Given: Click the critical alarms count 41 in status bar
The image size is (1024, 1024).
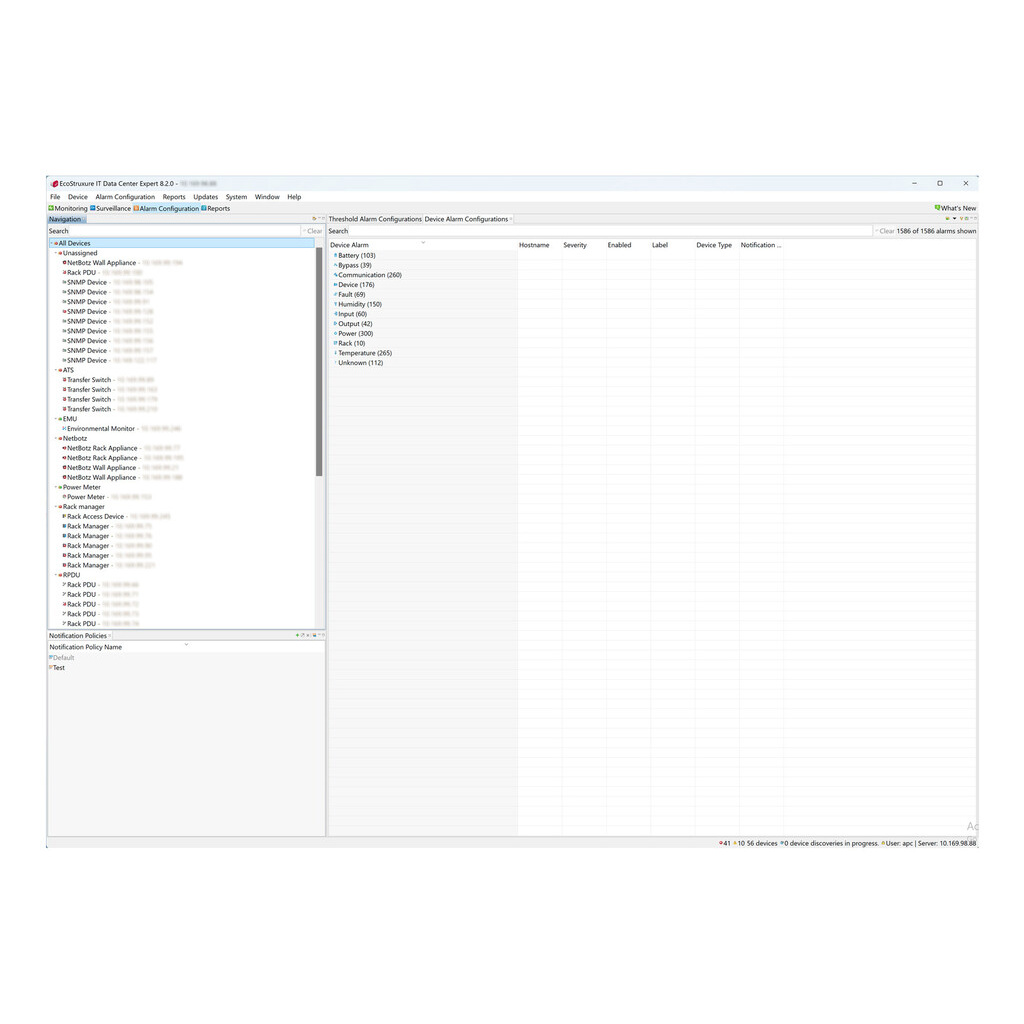Looking at the screenshot, I should [725, 843].
